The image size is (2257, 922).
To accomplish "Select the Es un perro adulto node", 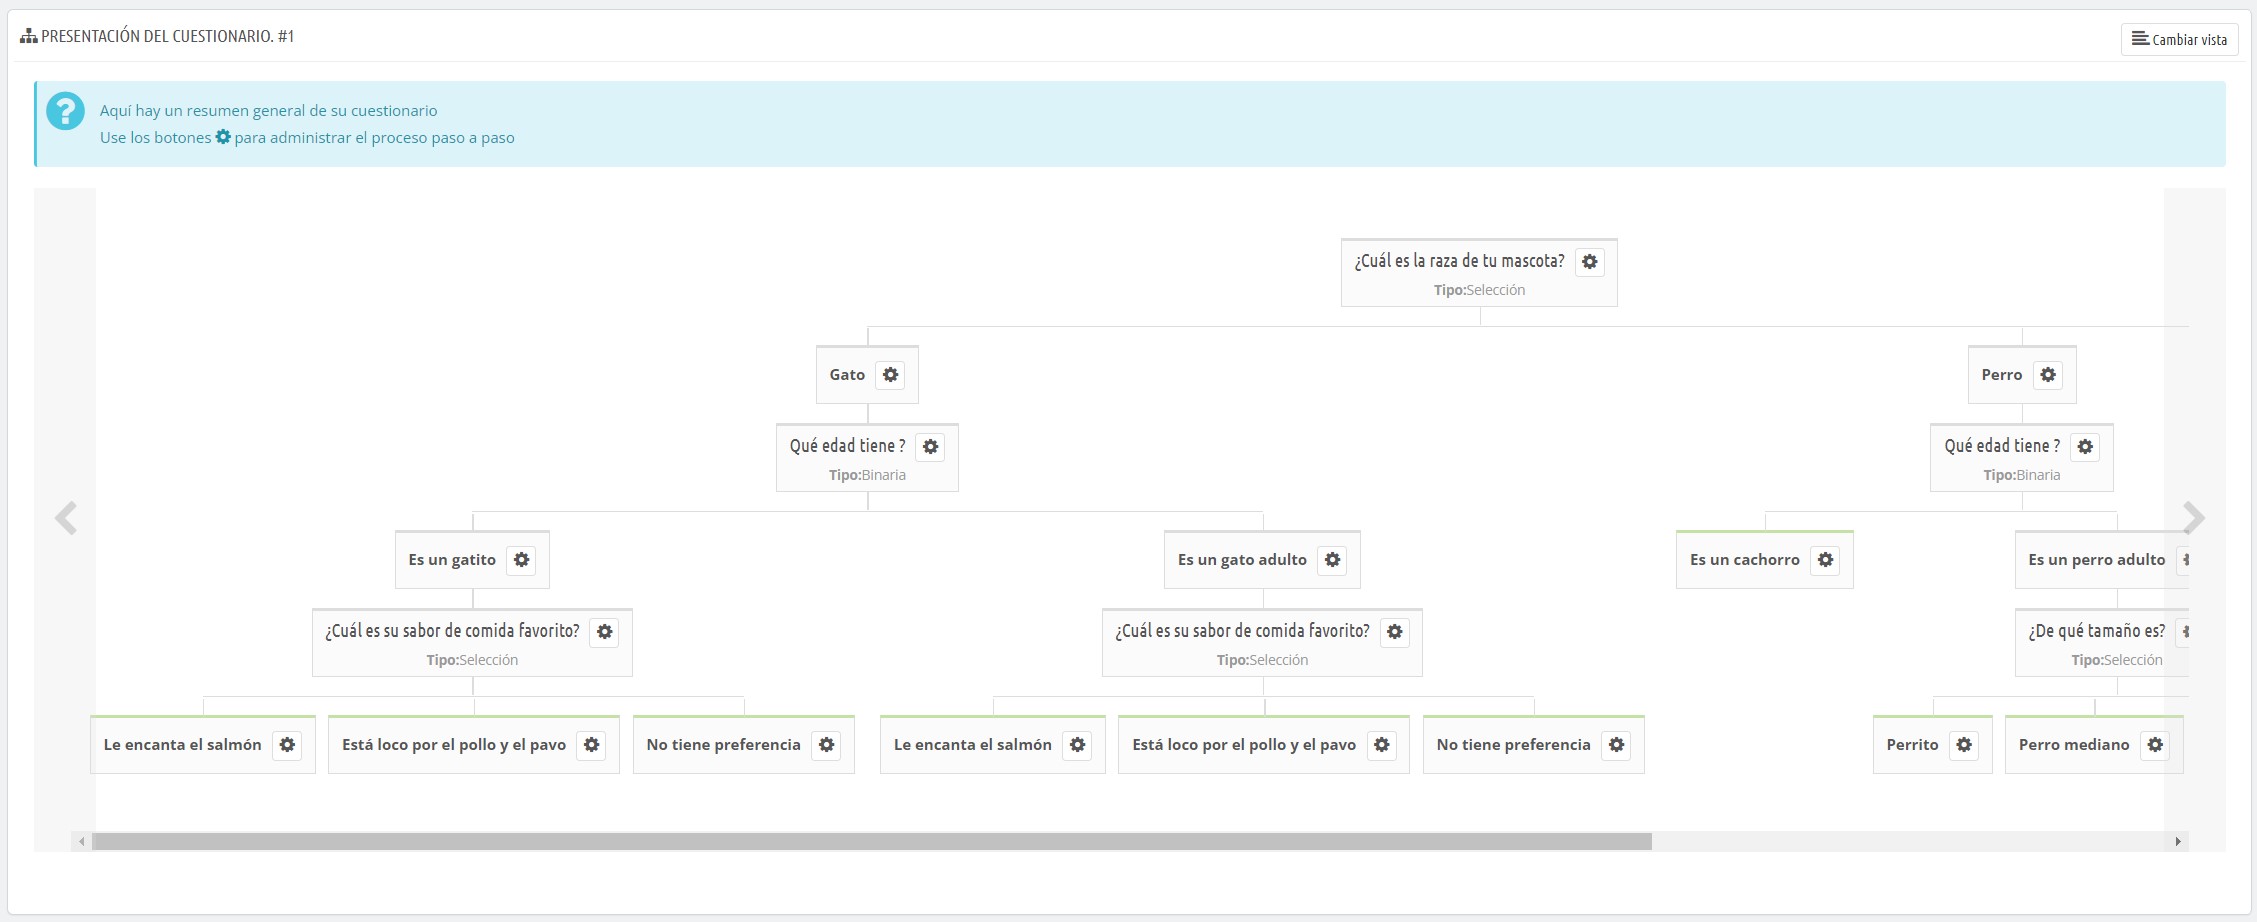I will pyautogui.click(x=2096, y=560).
